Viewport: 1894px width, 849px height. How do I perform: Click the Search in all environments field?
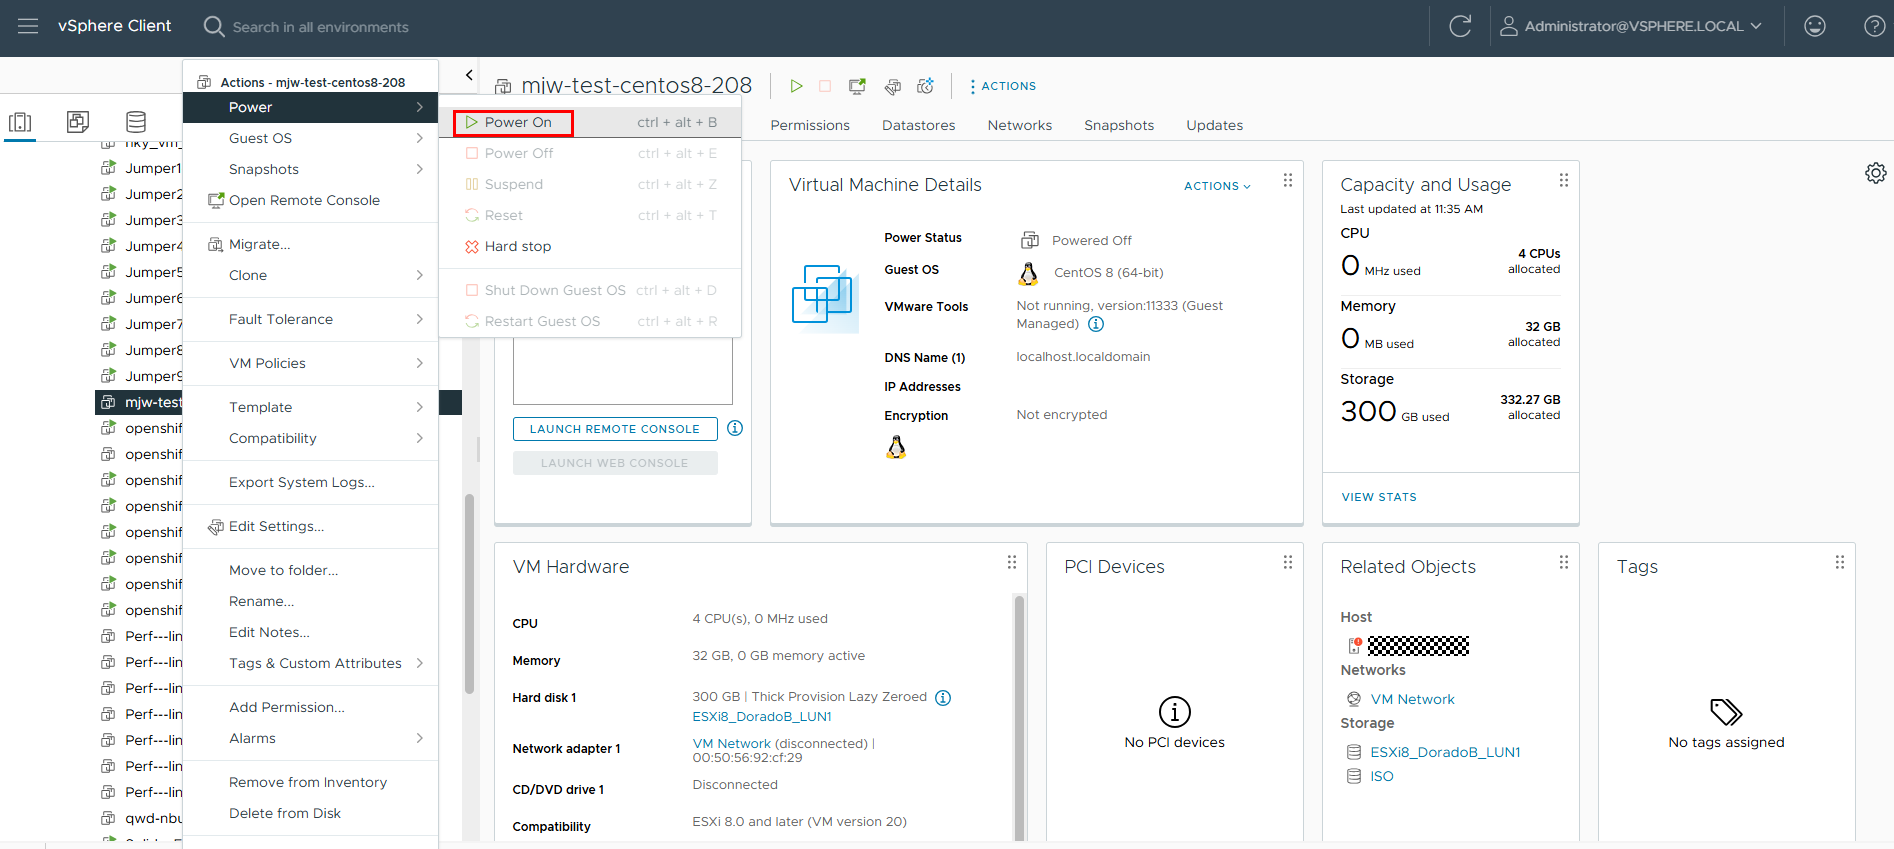coord(320,27)
